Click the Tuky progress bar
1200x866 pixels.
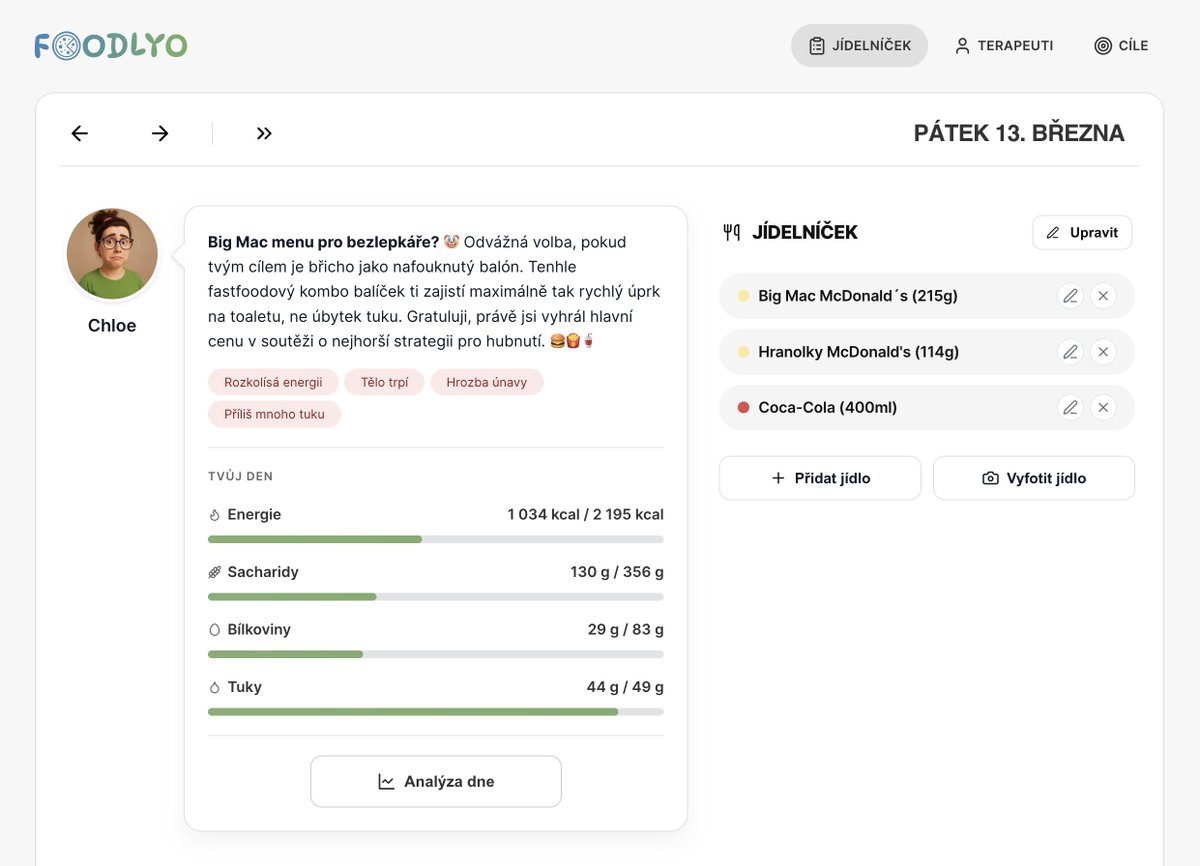click(436, 712)
